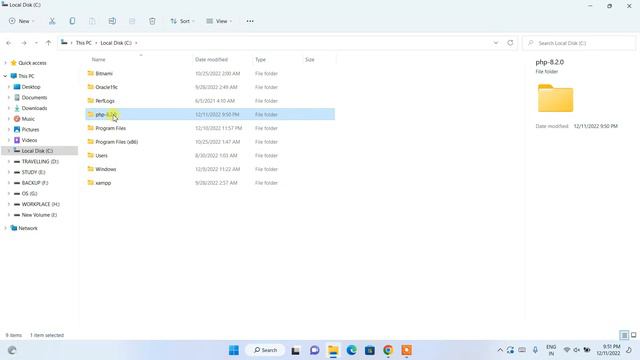The width and height of the screenshot is (640, 360).
Task: Go back with the back arrow
Action: (x=9, y=43)
